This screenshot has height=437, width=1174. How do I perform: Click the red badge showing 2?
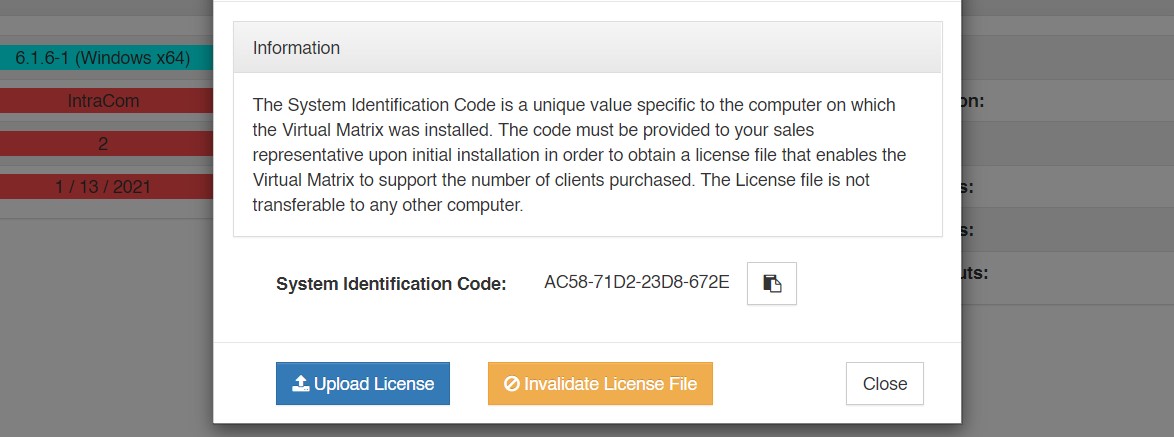click(x=103, y=144)
